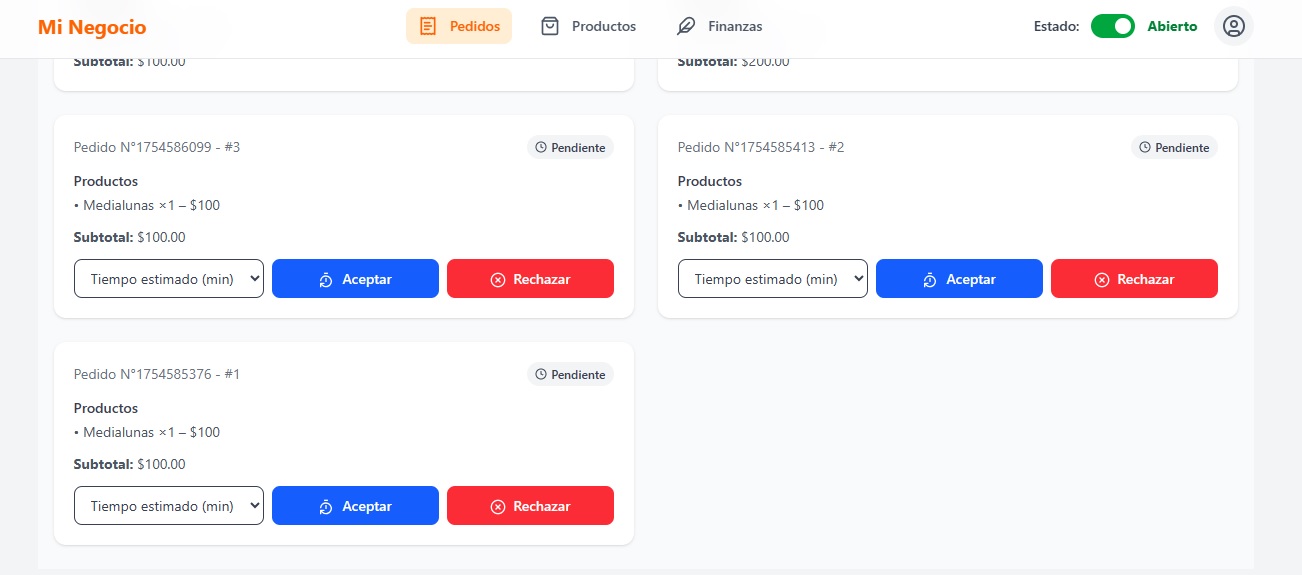Select the text "Pedido N°1754585376 - #1"
Viewport: 1302px width, 575px height.
click(x=157, y=374)
